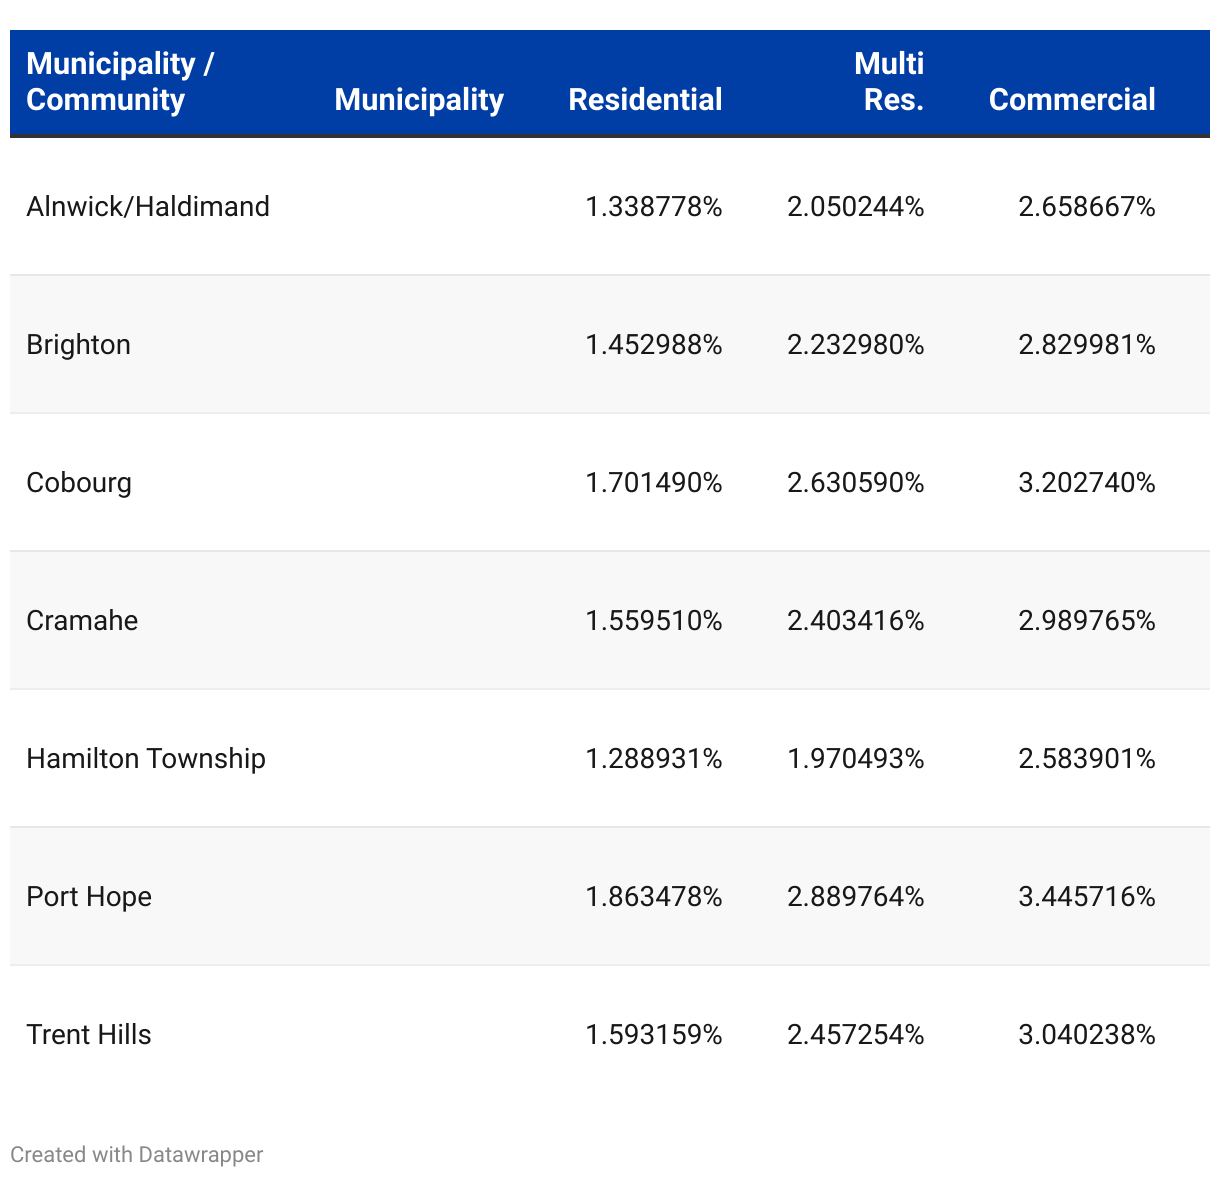Click Port Hope's commercial rate 3.445716%
The image size is (1220, 1178).
coord(1087,897)
